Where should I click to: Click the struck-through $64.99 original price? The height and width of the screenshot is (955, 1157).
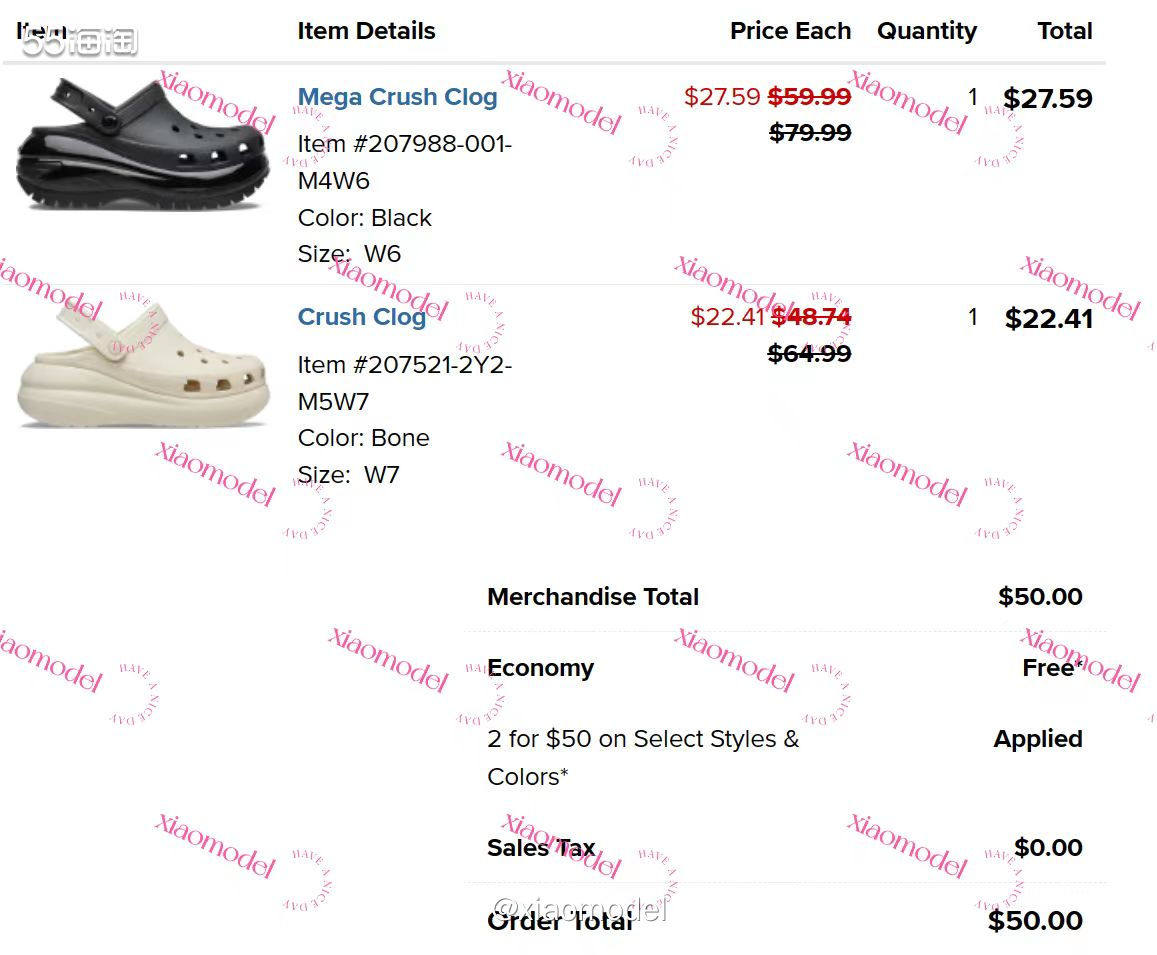pyautogui.click(x=810, y=353)
